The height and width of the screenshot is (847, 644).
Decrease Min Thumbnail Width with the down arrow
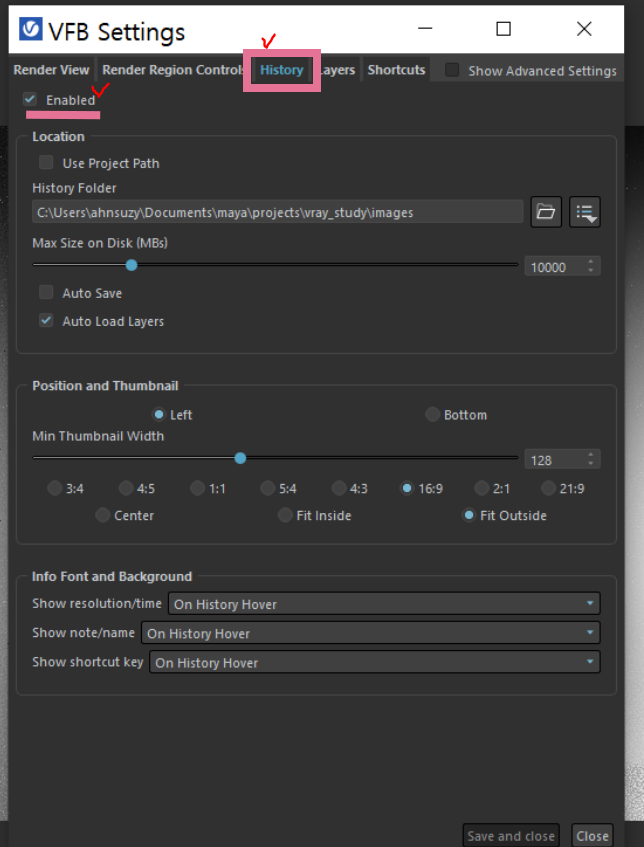(591, 463)
